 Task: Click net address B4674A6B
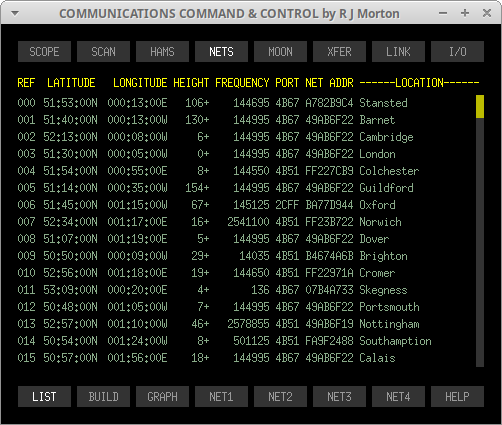point(329,256)
